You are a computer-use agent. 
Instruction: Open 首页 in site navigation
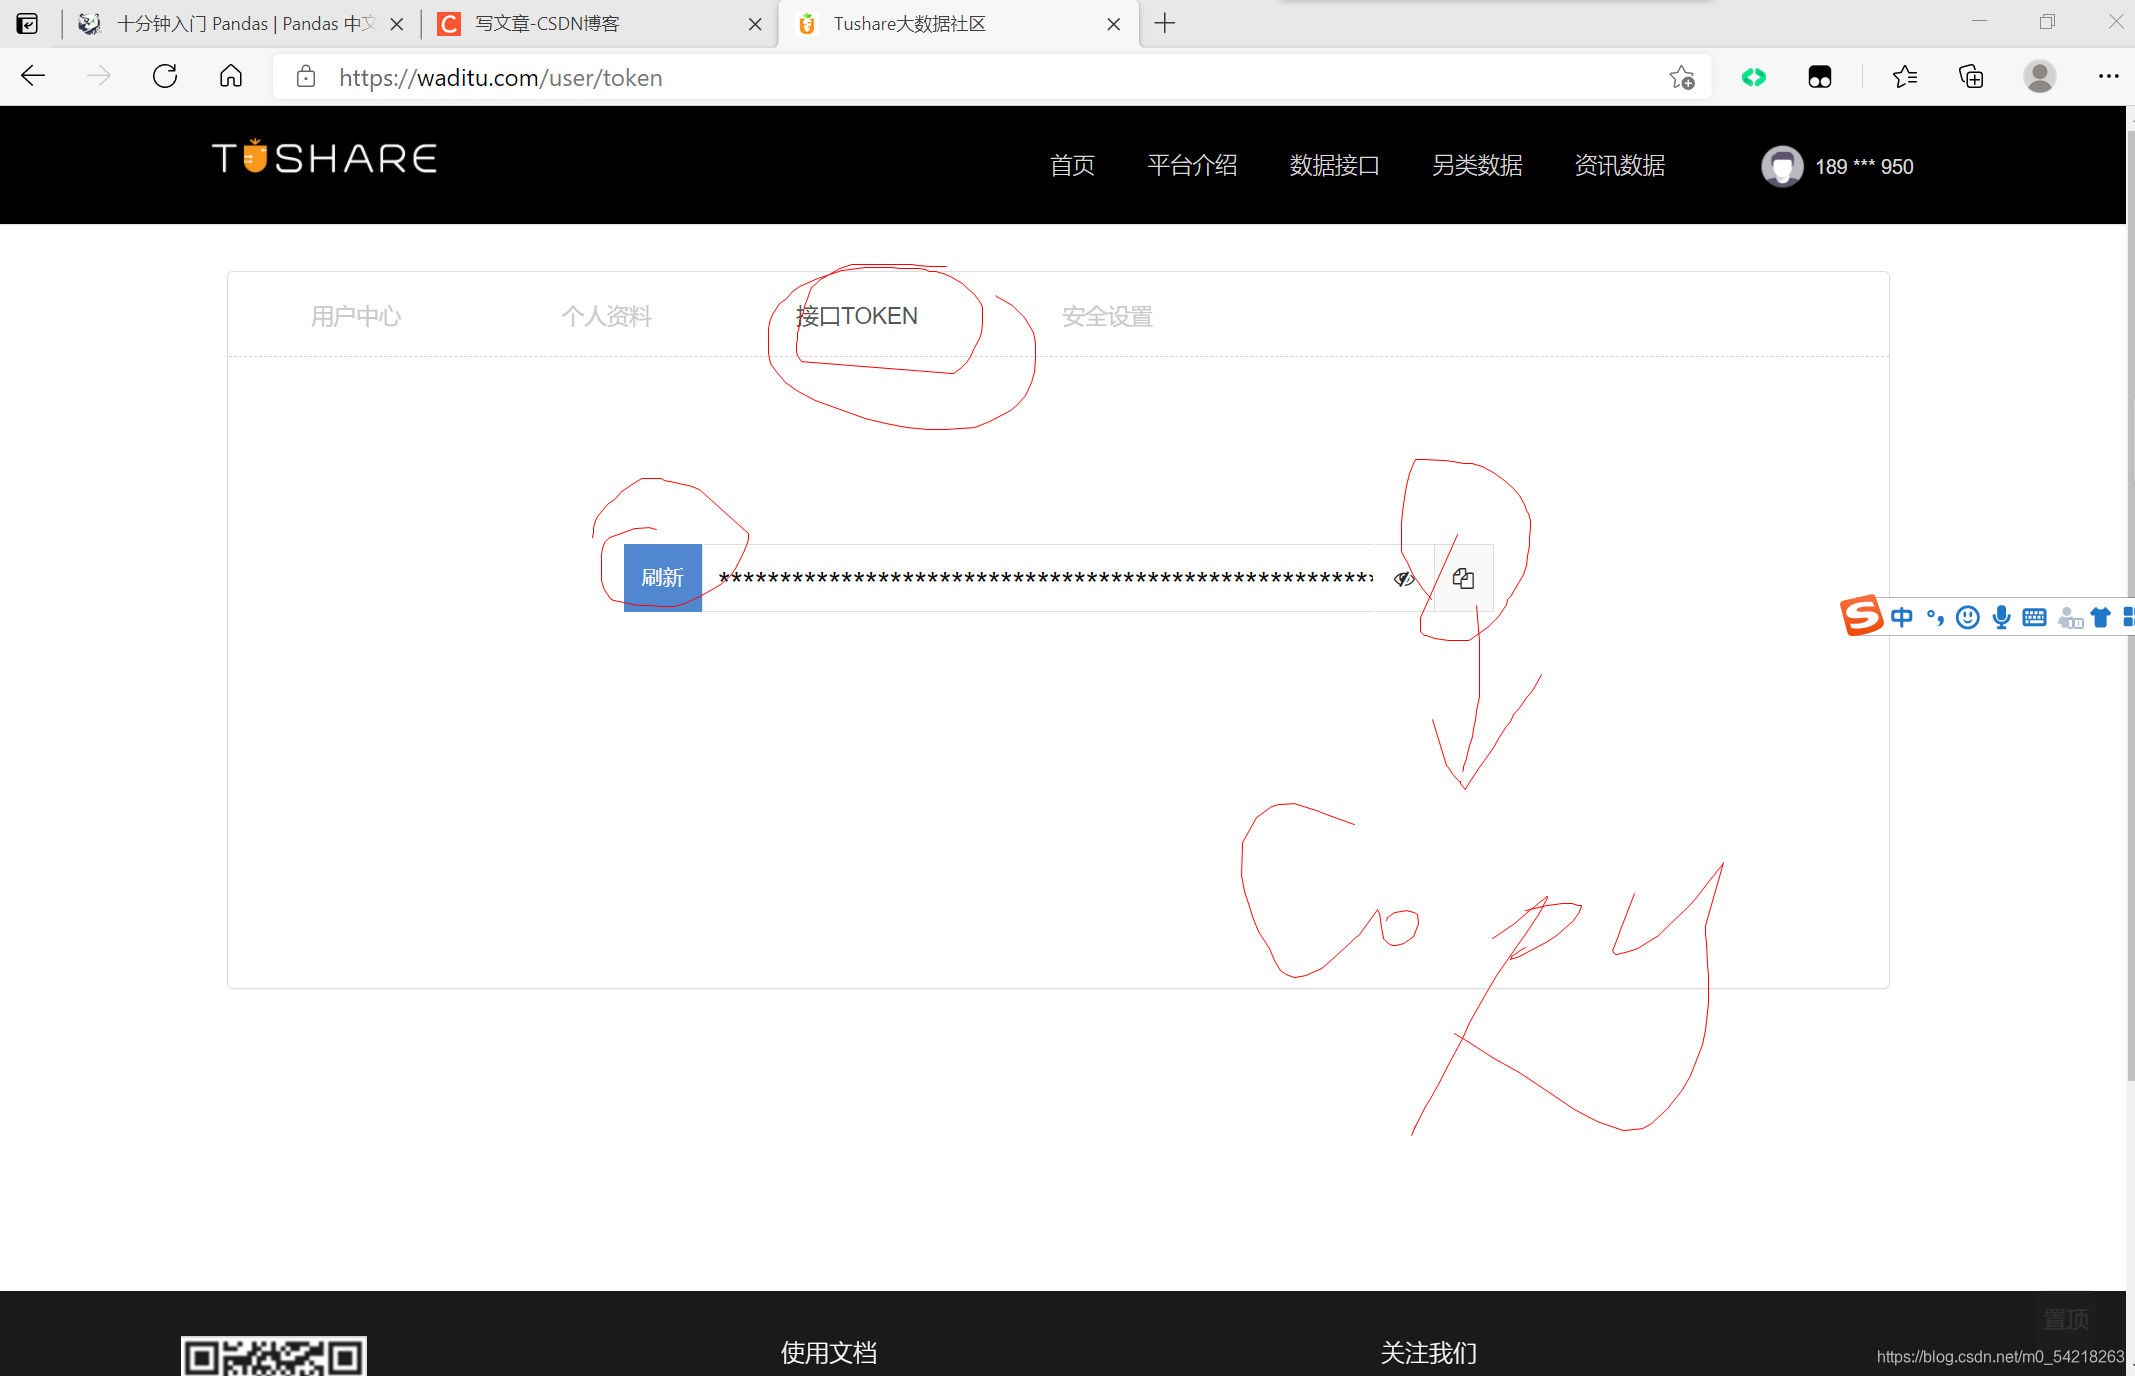[1072, 165]
